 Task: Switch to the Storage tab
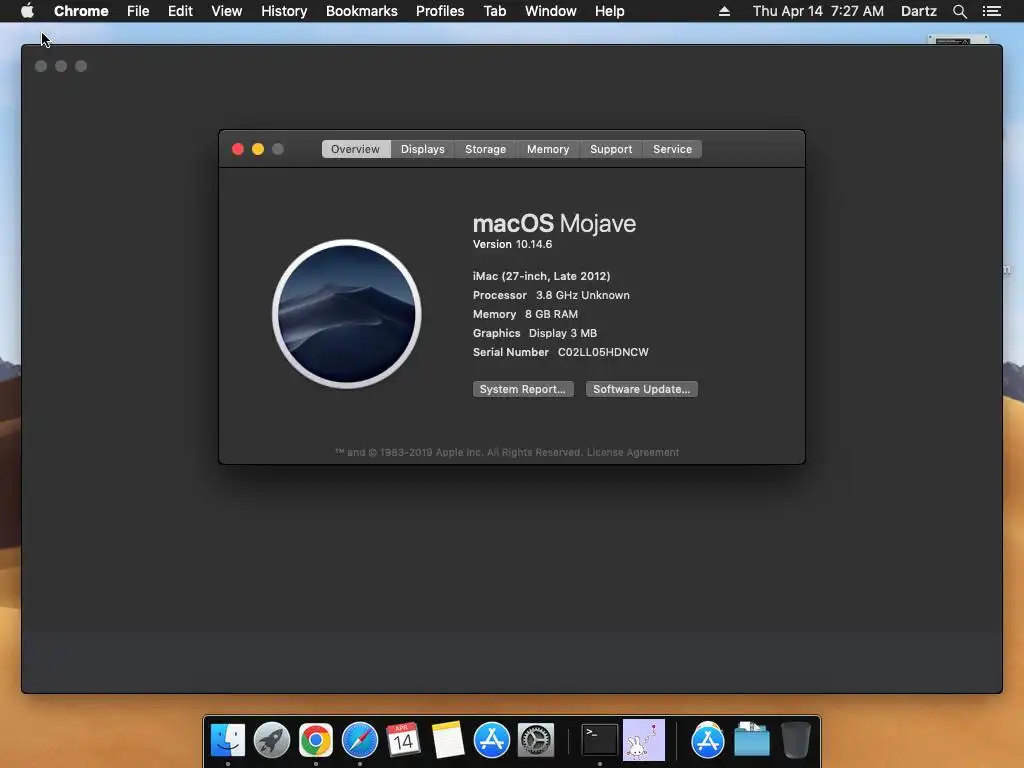(x=485, y=149)
